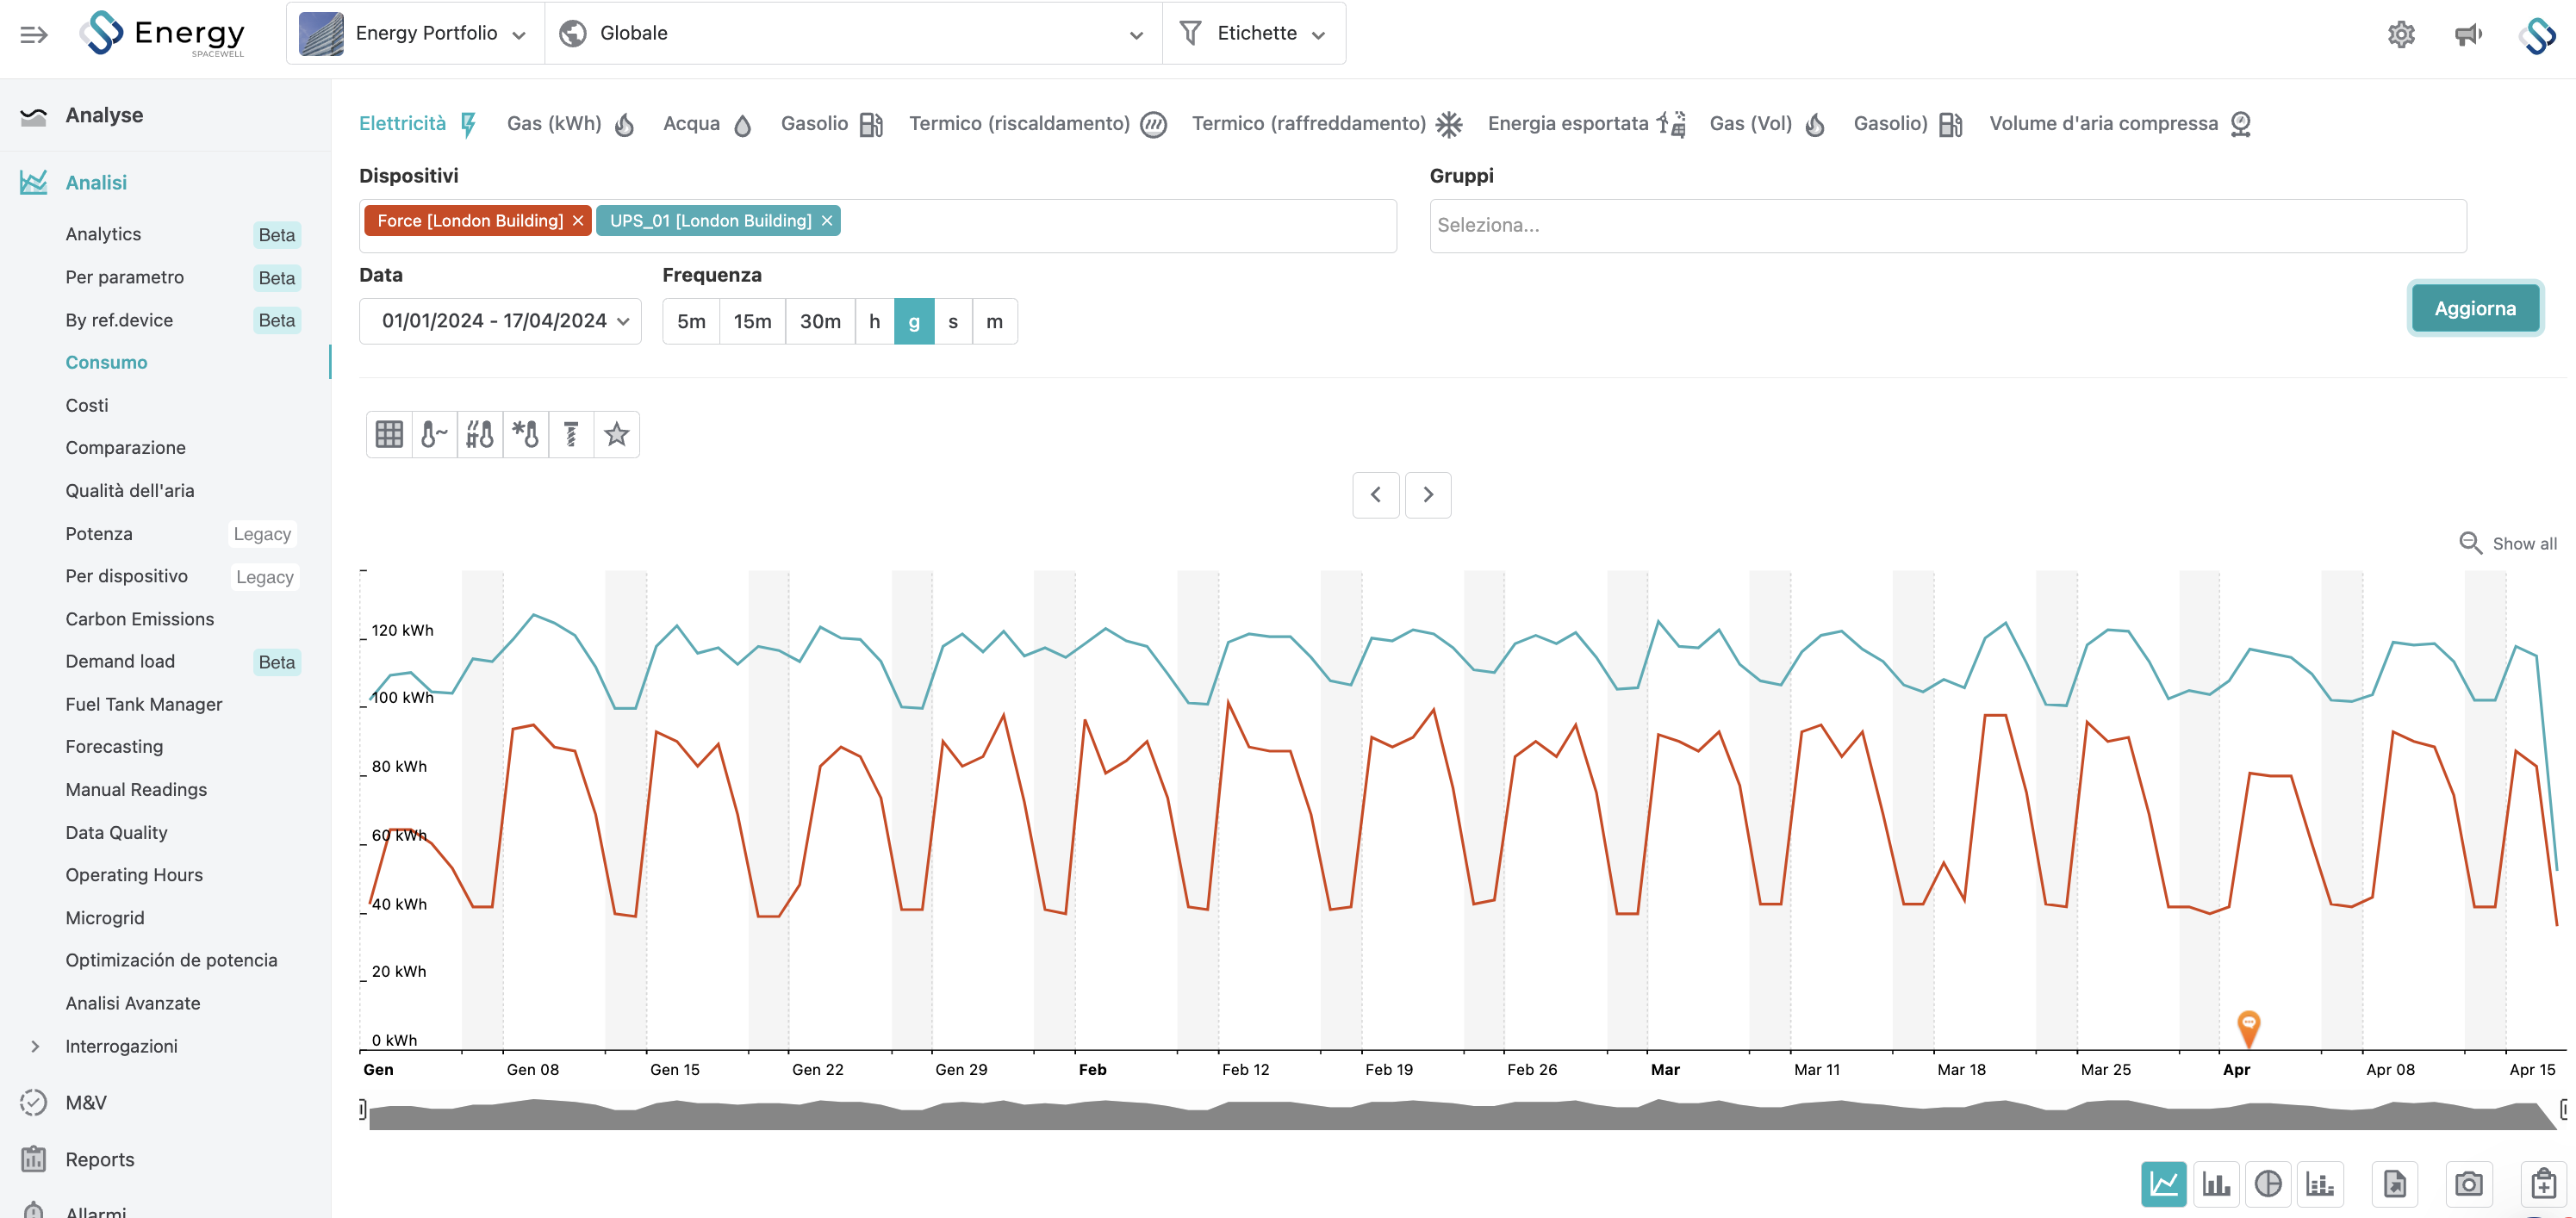Switch to line chart view

(2163, 1184)
